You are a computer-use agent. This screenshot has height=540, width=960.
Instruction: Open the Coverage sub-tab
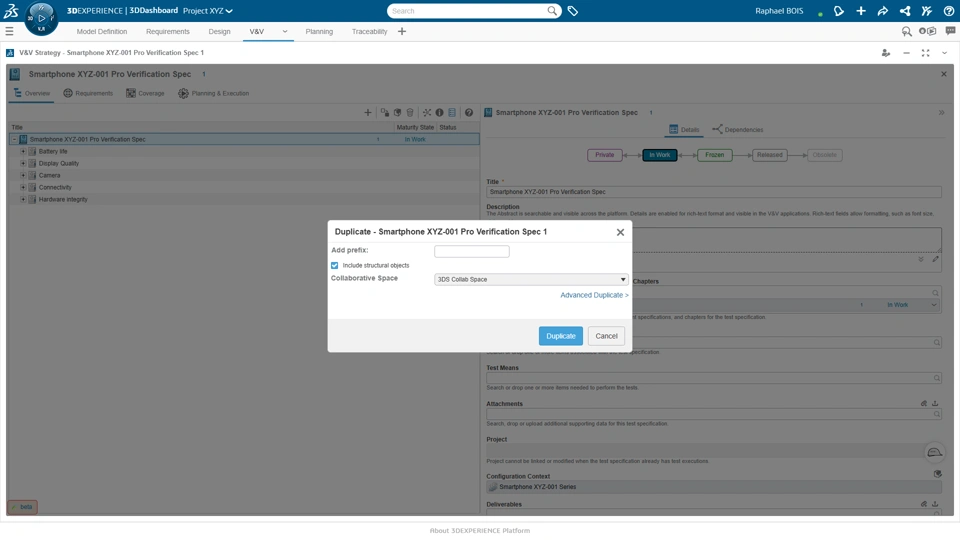coord(145,93)
